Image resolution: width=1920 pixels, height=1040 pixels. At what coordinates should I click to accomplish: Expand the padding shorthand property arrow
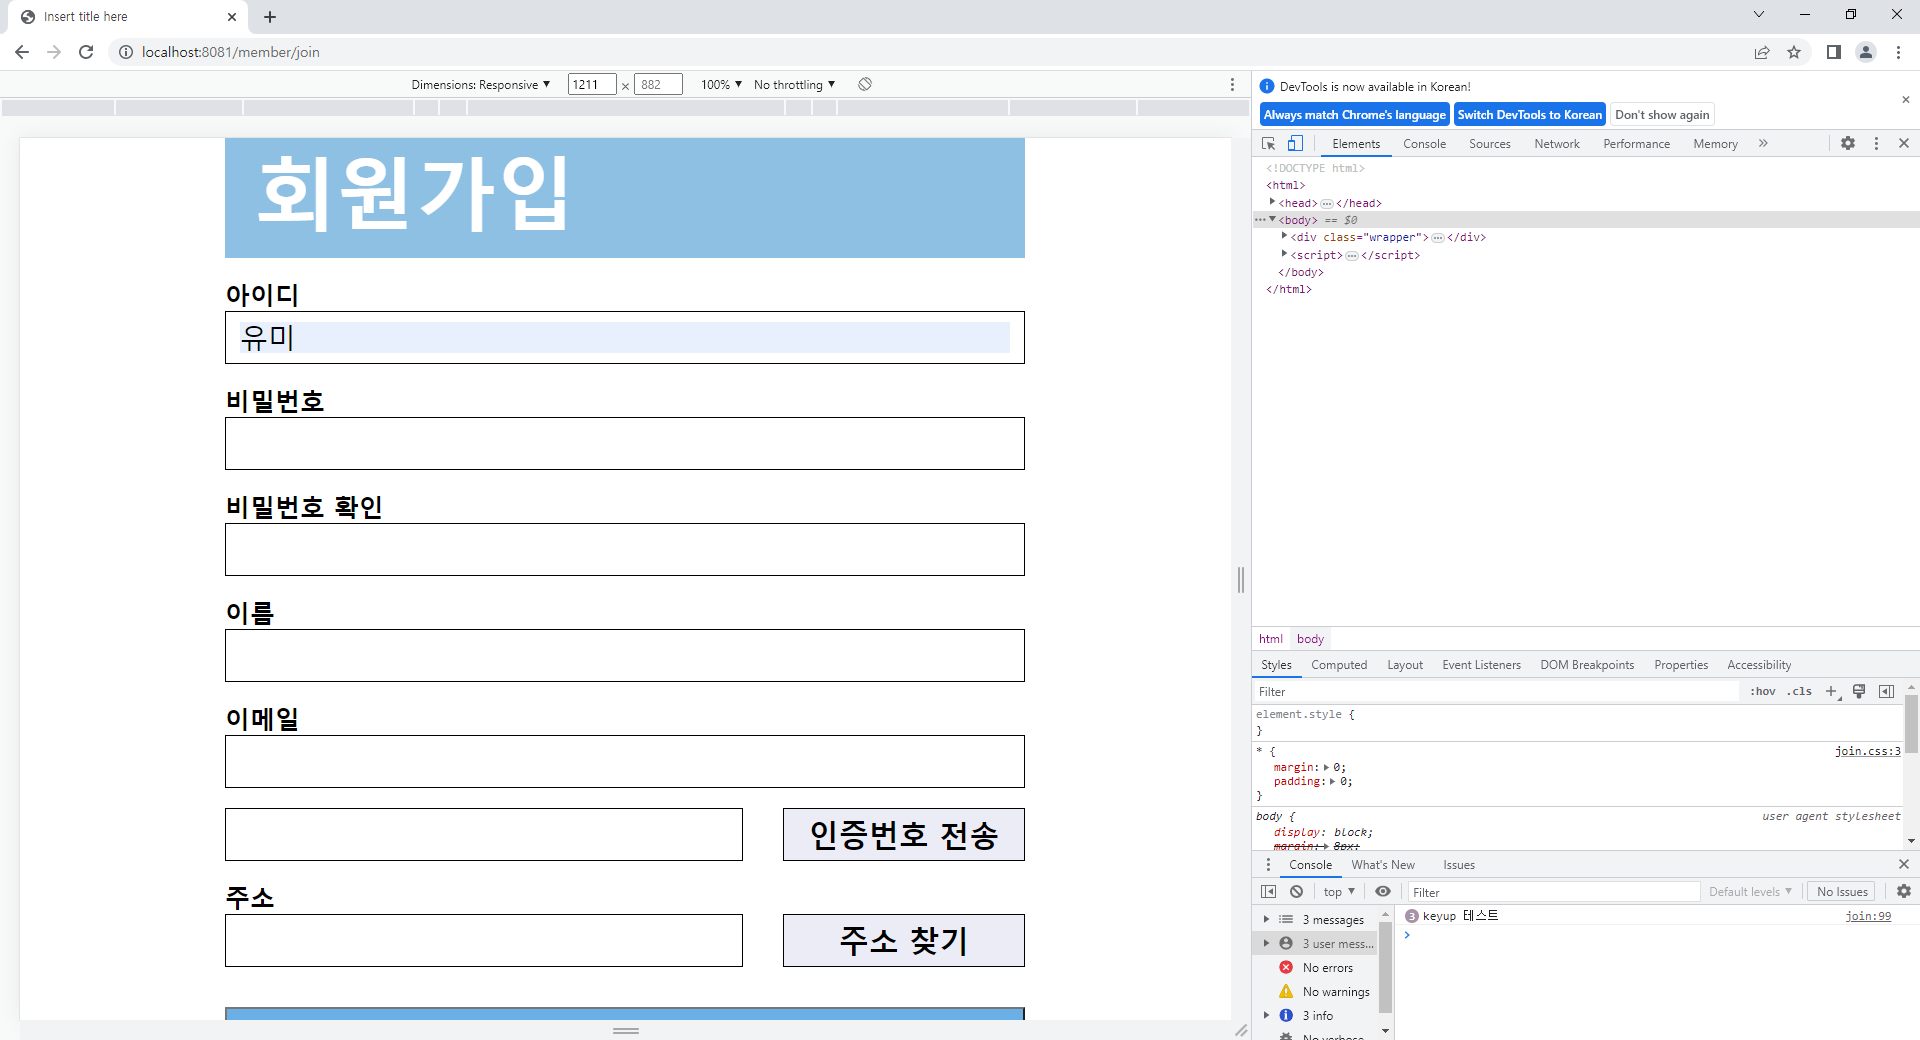click(x=1333, y=782)
